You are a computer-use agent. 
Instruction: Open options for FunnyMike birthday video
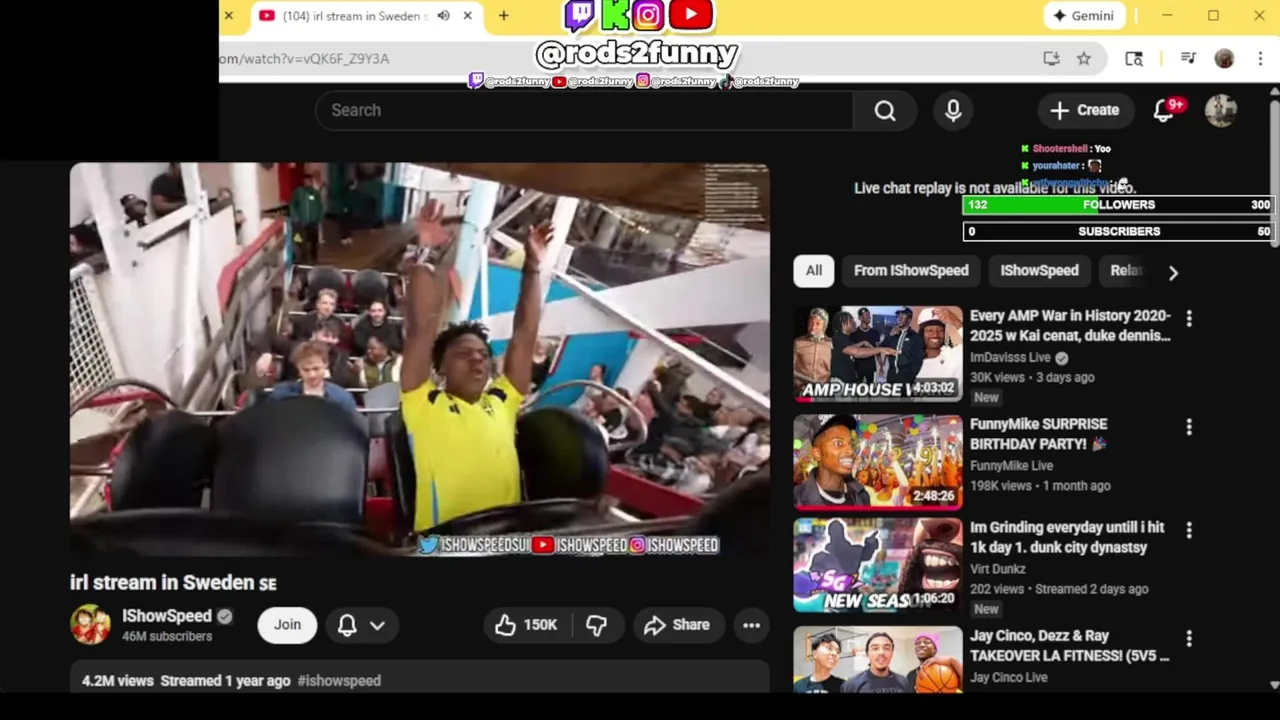(x=1189, y=427)
